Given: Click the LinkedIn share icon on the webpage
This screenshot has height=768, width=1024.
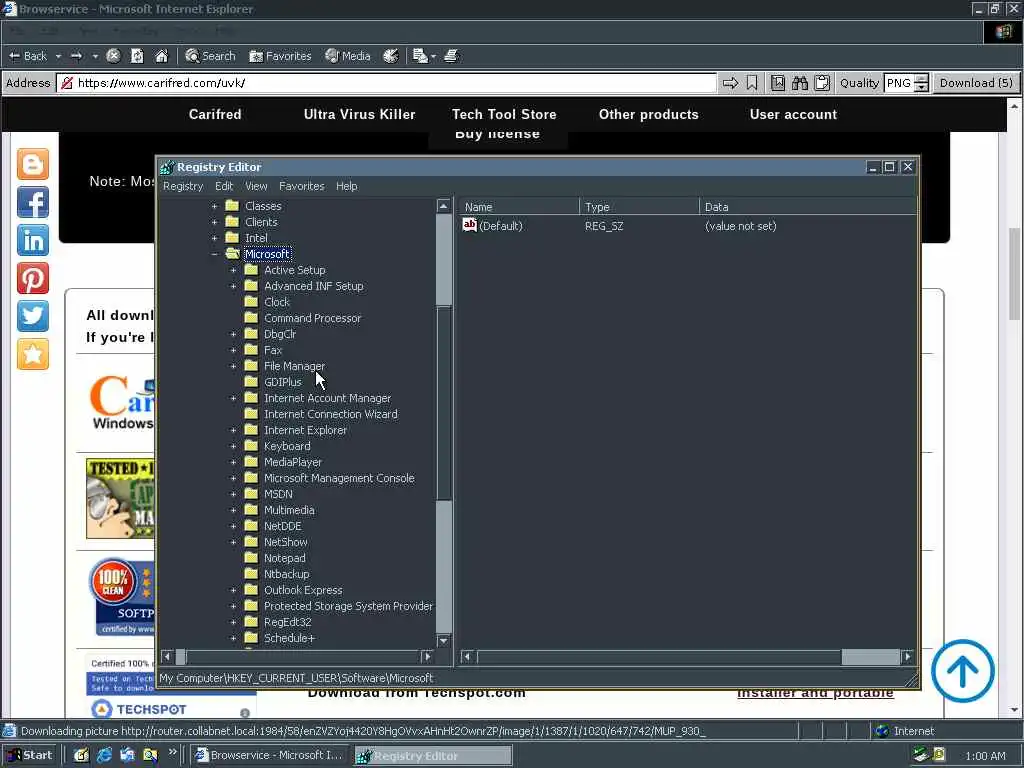Looking at the screenshot, I should click(33, 240).
